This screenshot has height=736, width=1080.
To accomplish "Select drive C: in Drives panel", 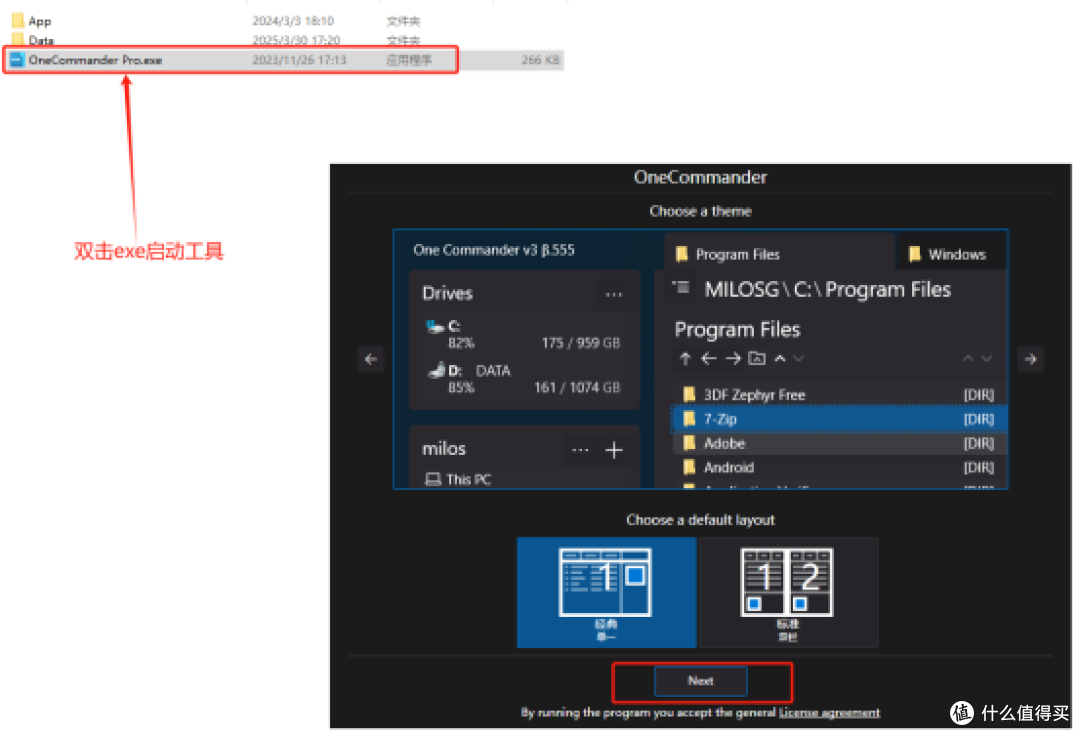I will click(523, 334).
